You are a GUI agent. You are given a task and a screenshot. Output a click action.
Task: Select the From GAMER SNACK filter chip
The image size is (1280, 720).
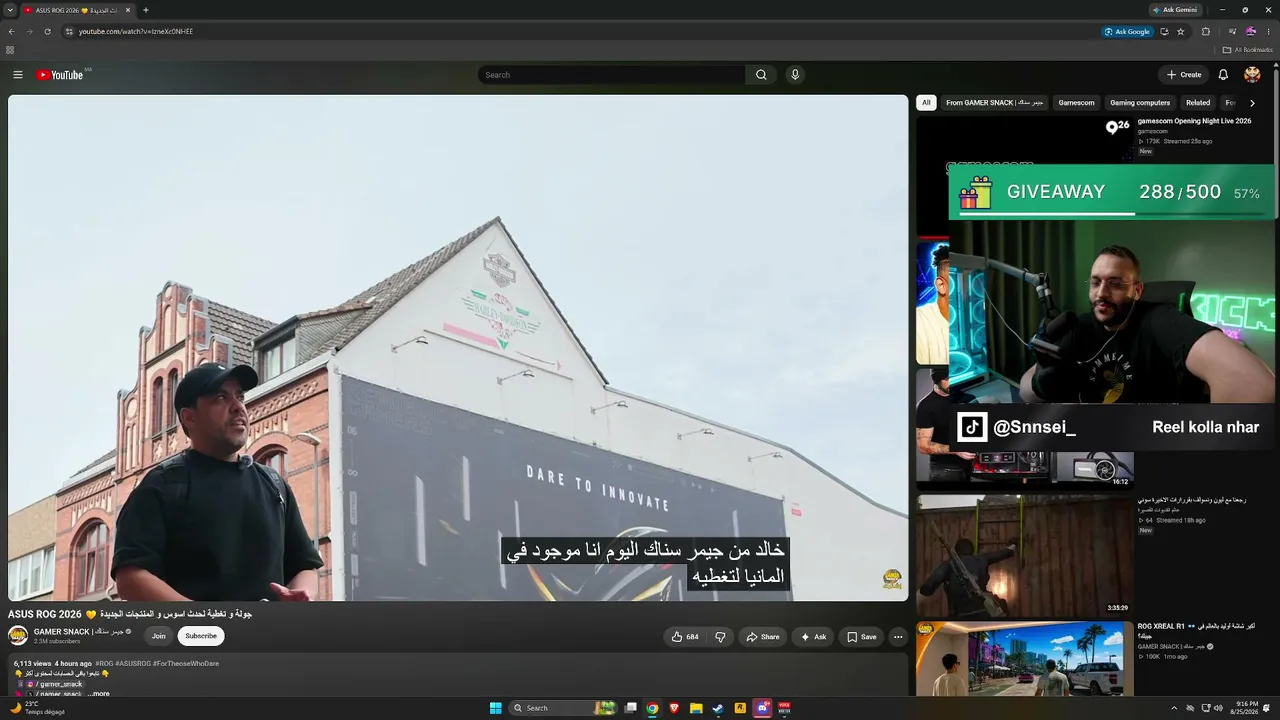[995, 103]
